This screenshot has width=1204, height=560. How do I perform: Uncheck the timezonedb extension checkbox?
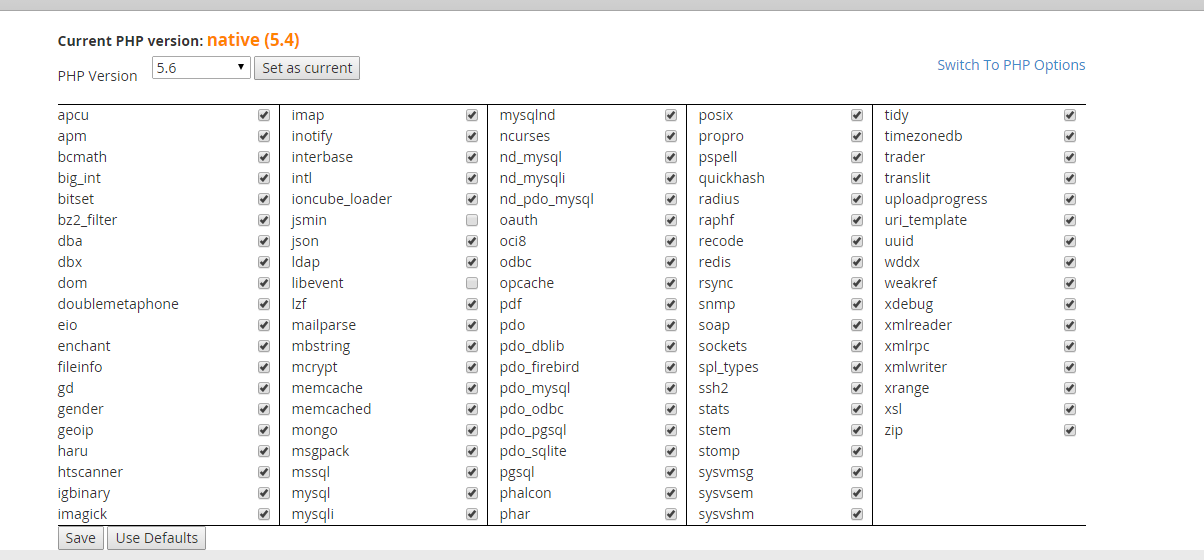[1070, 136]
